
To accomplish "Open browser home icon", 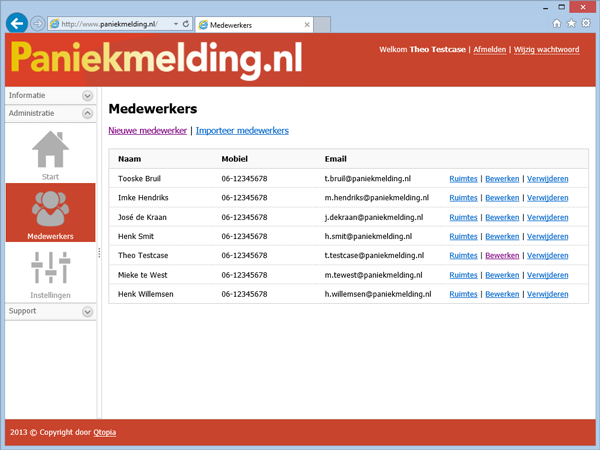I will pyautogui.click(x=557, y=23).
